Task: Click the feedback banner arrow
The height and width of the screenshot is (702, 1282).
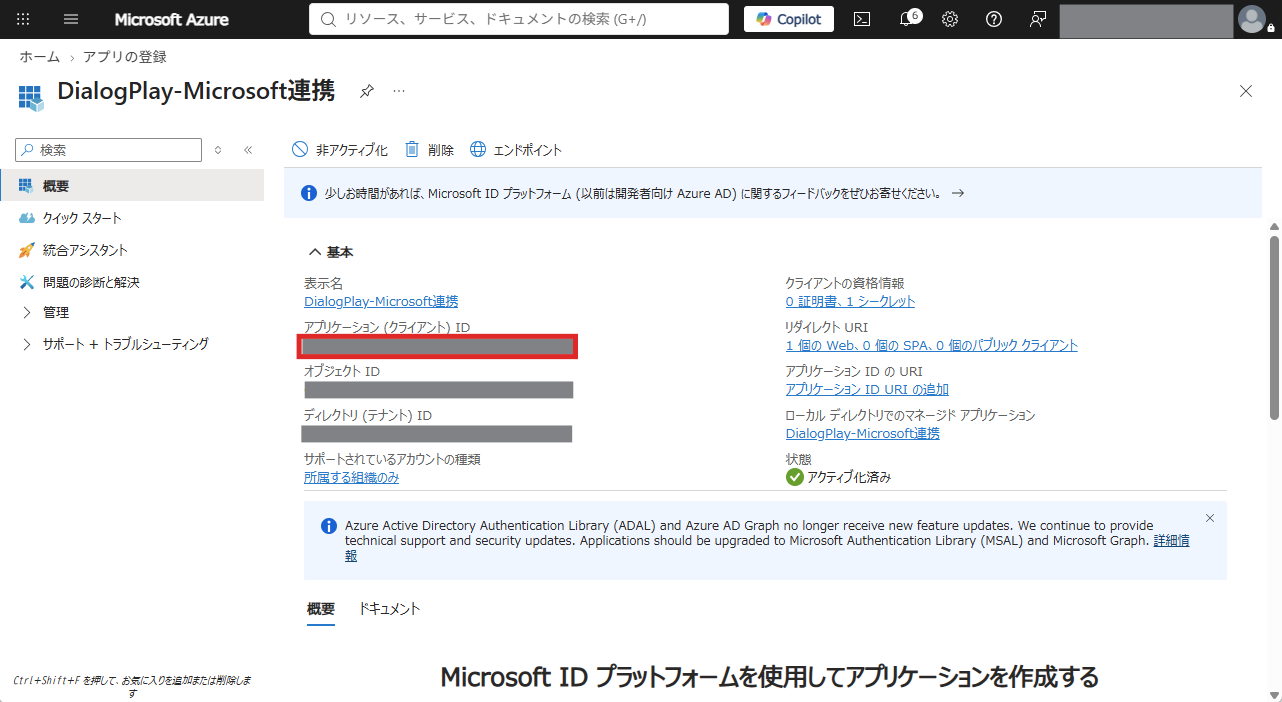Action: tap(957, 193)
